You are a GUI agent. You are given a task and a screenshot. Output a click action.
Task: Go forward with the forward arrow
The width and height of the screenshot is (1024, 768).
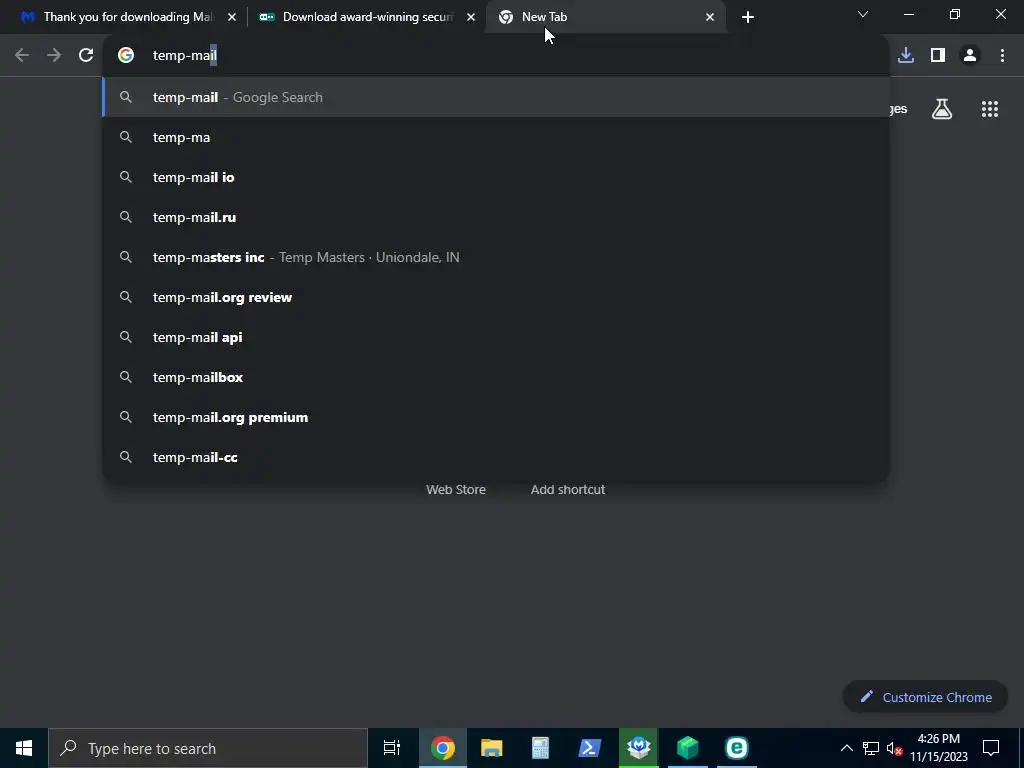point(54,56)
